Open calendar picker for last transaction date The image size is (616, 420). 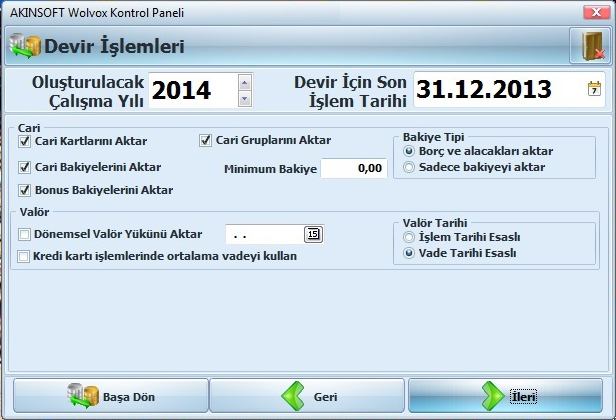pos(594,89)
